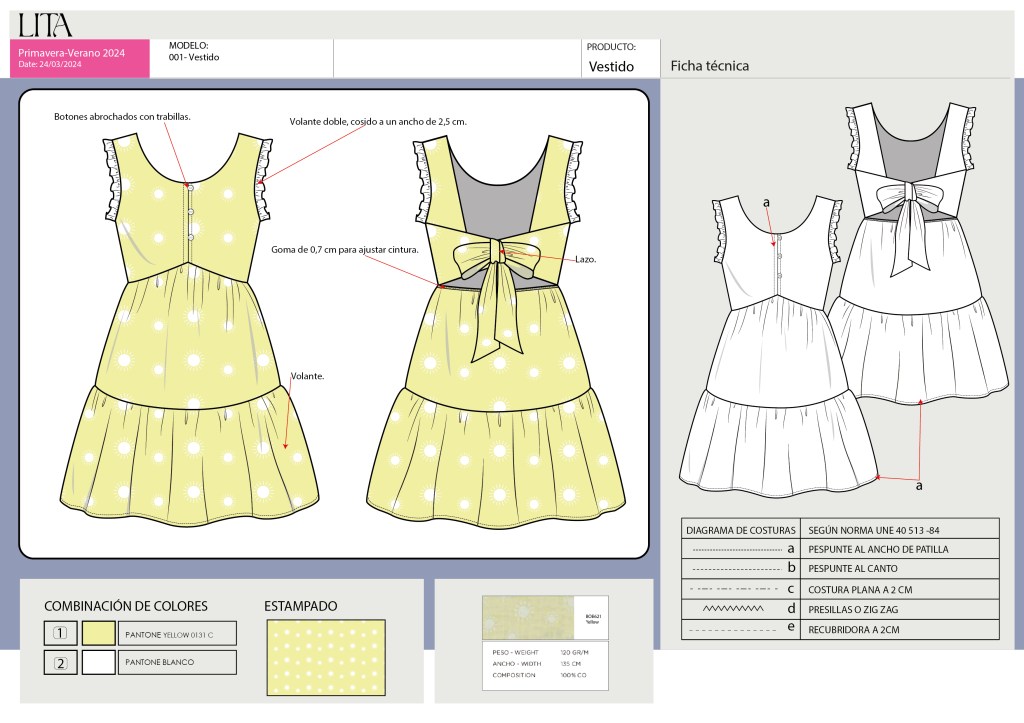Click the 'Goma de 0,7 cm' waist note
Image resolution: width=1024 pixels, height=723 pixels.
pos(344,249)
